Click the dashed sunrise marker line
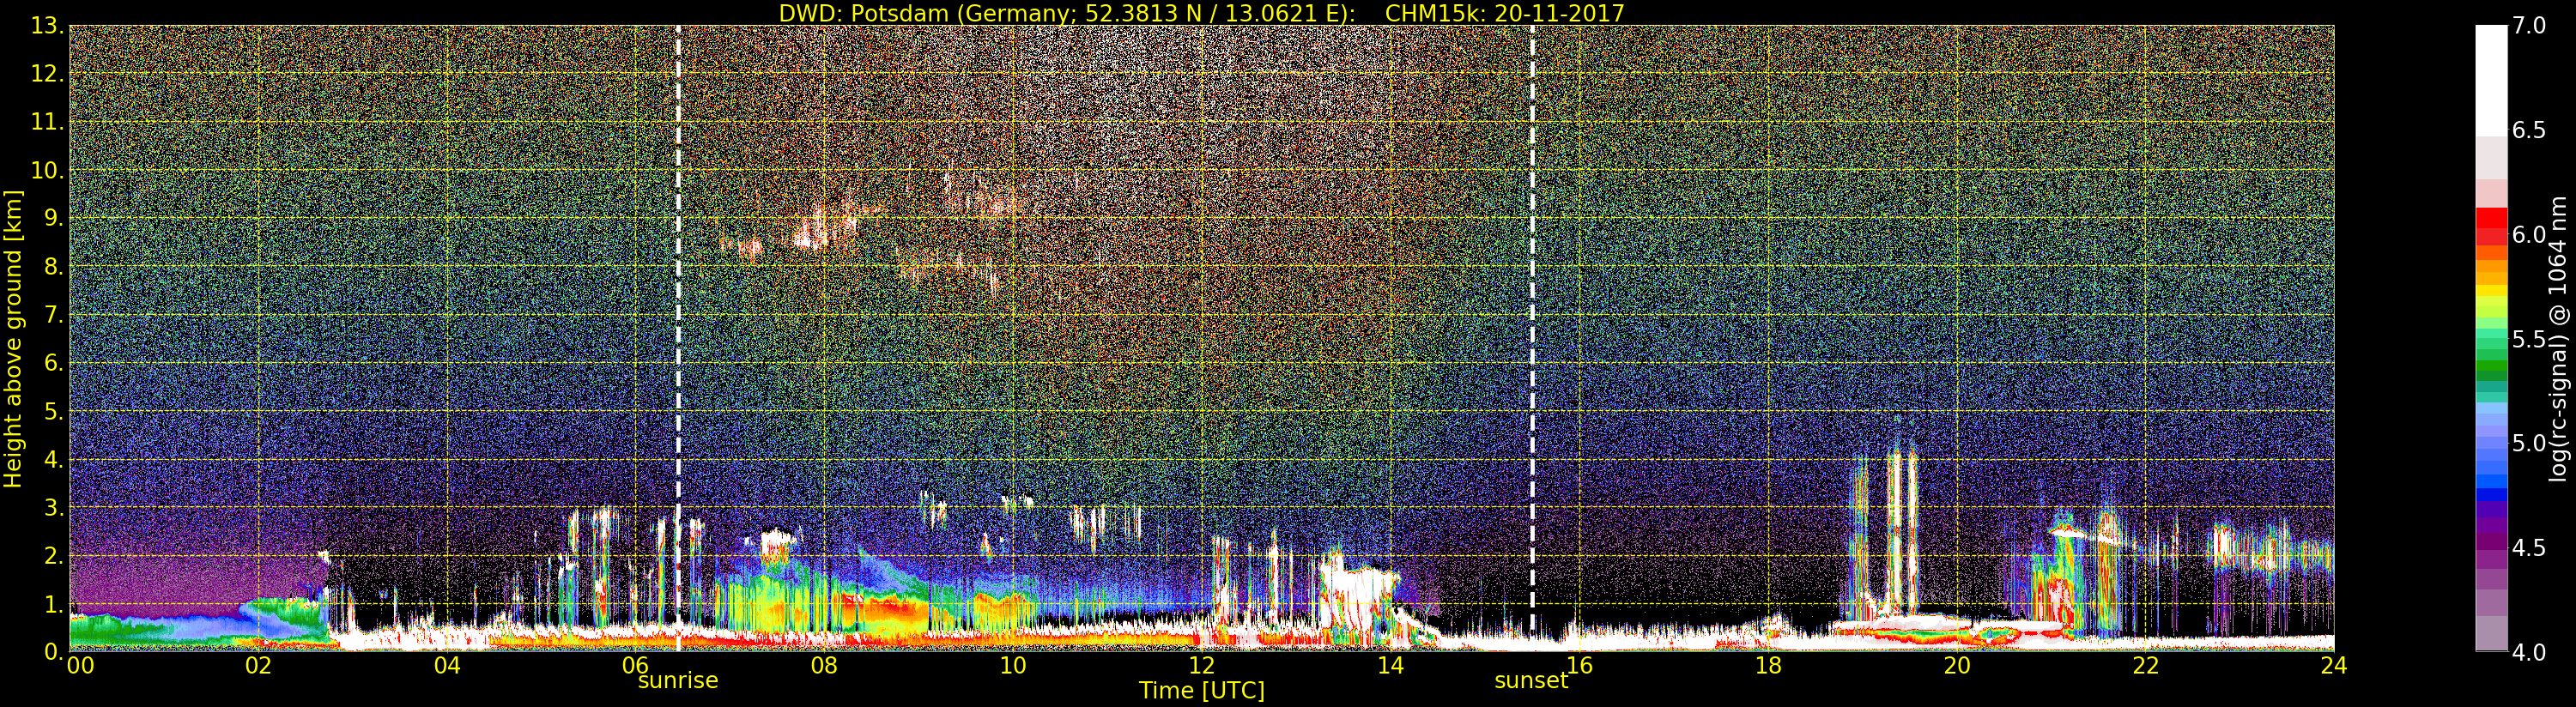 tap(678, 338)
